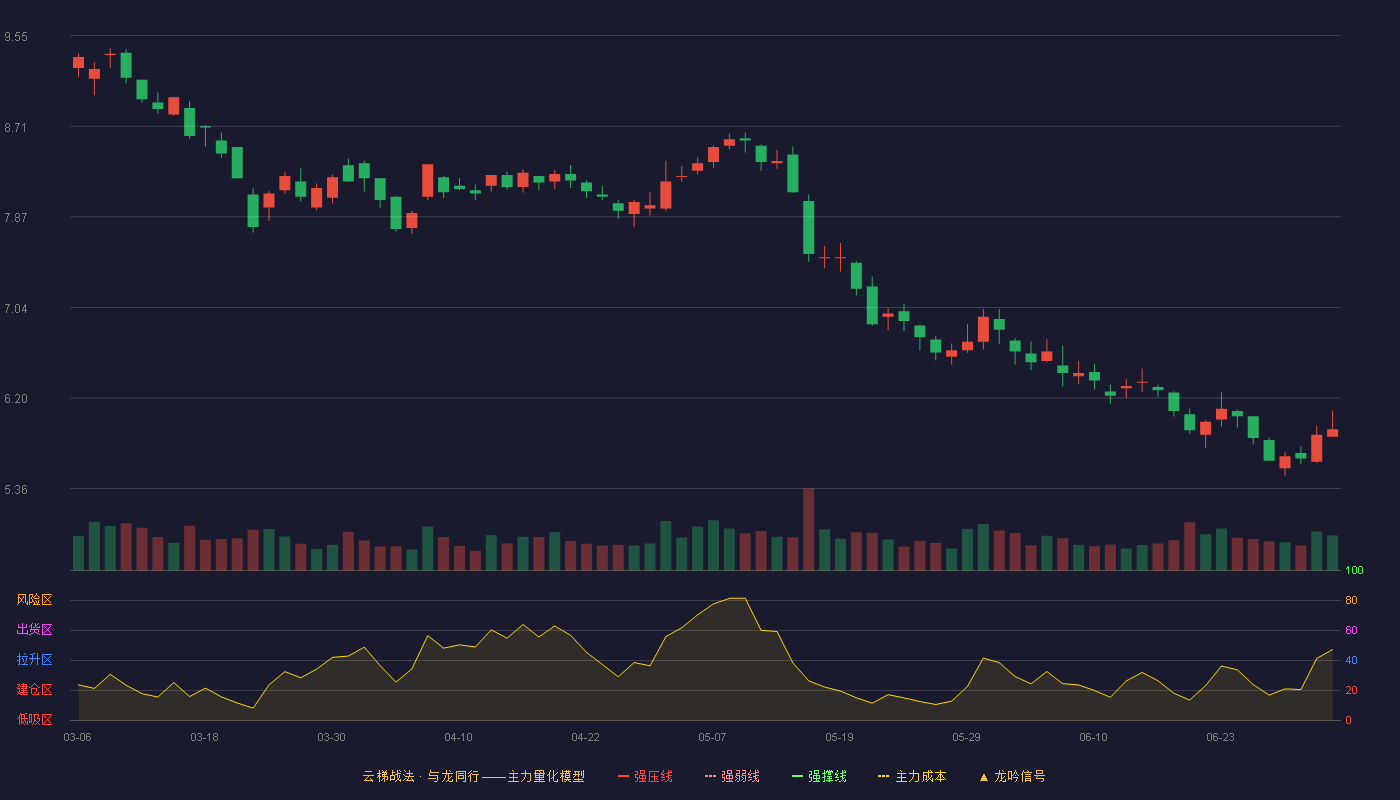Click the 06-23 date label
This screenshot has height=800, width=1400.
1220,737
